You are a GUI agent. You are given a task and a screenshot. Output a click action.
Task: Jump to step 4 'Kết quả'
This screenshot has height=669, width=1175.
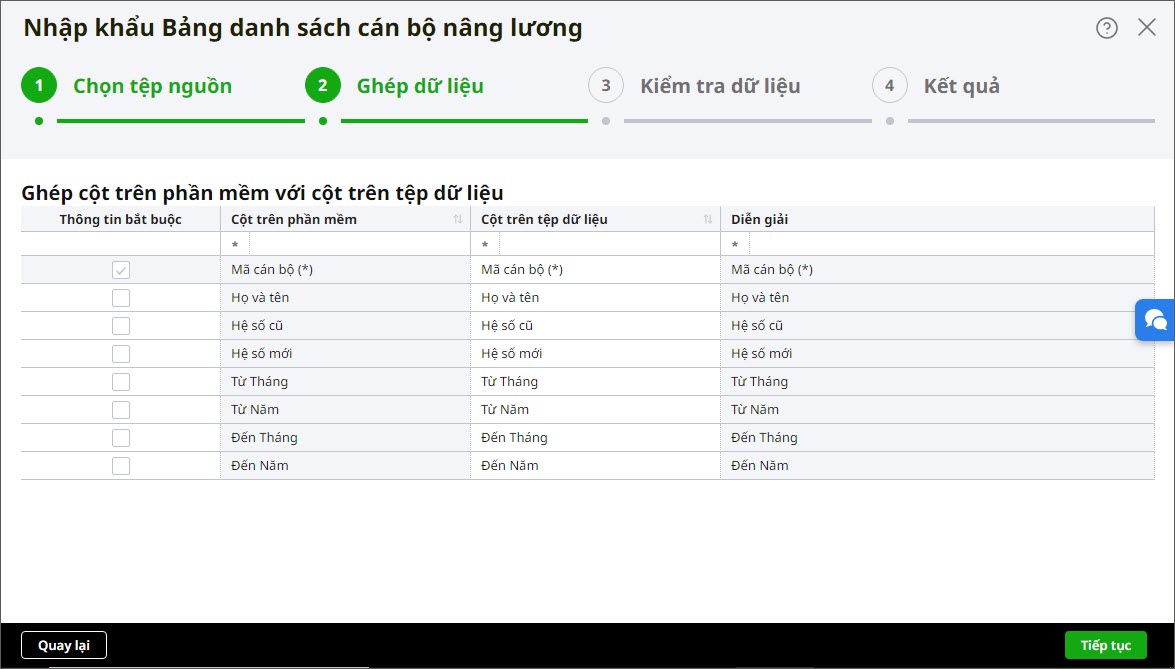[x=960, y=86]
